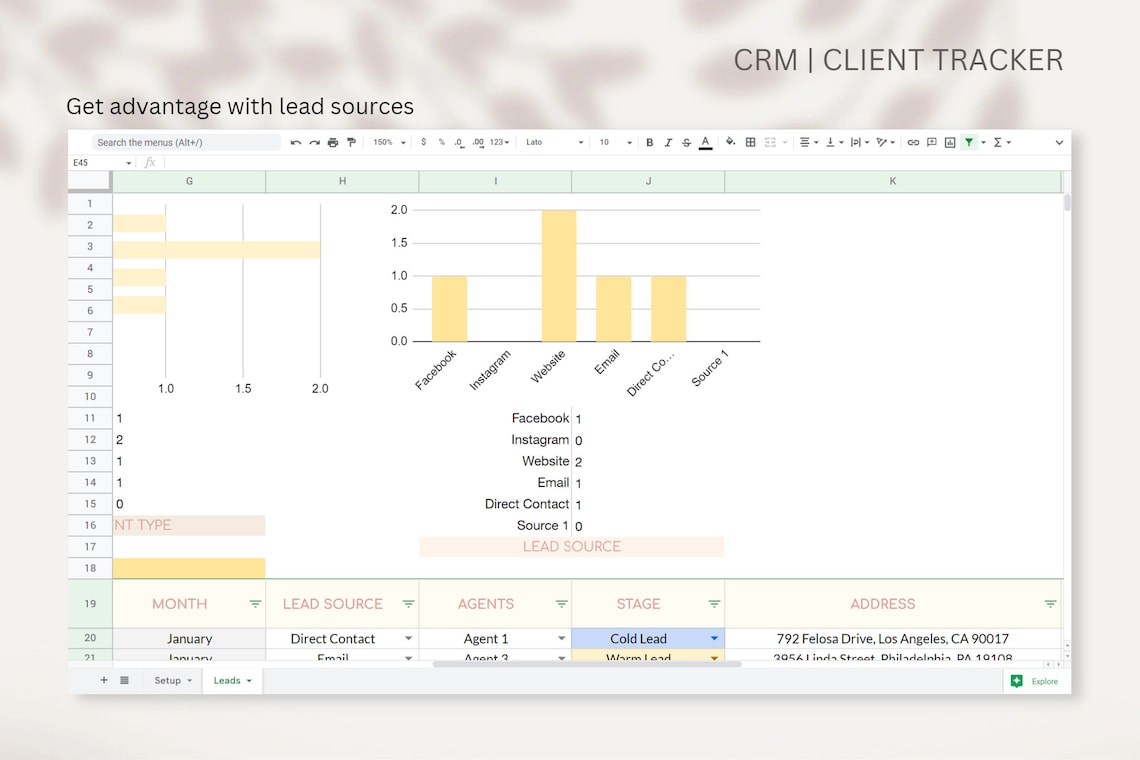
Task: Open the Cold Lead stage dropdown
Action: 714,638
